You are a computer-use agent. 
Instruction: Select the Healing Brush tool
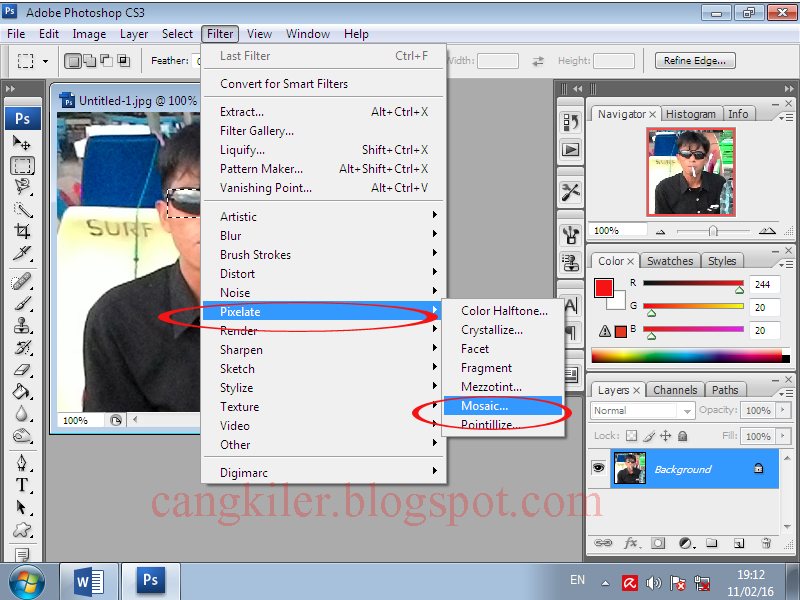22,282
